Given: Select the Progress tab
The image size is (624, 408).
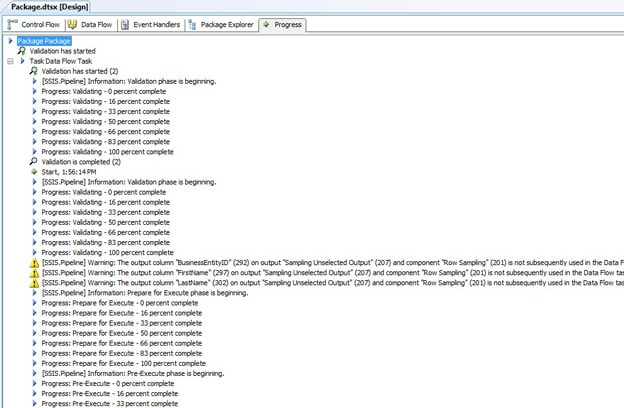Looking at the screenshot, I should (x=282, y=25).
